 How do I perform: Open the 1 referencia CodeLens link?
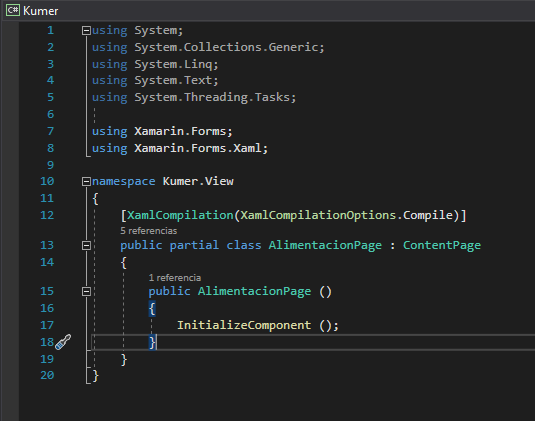[175, 278]
